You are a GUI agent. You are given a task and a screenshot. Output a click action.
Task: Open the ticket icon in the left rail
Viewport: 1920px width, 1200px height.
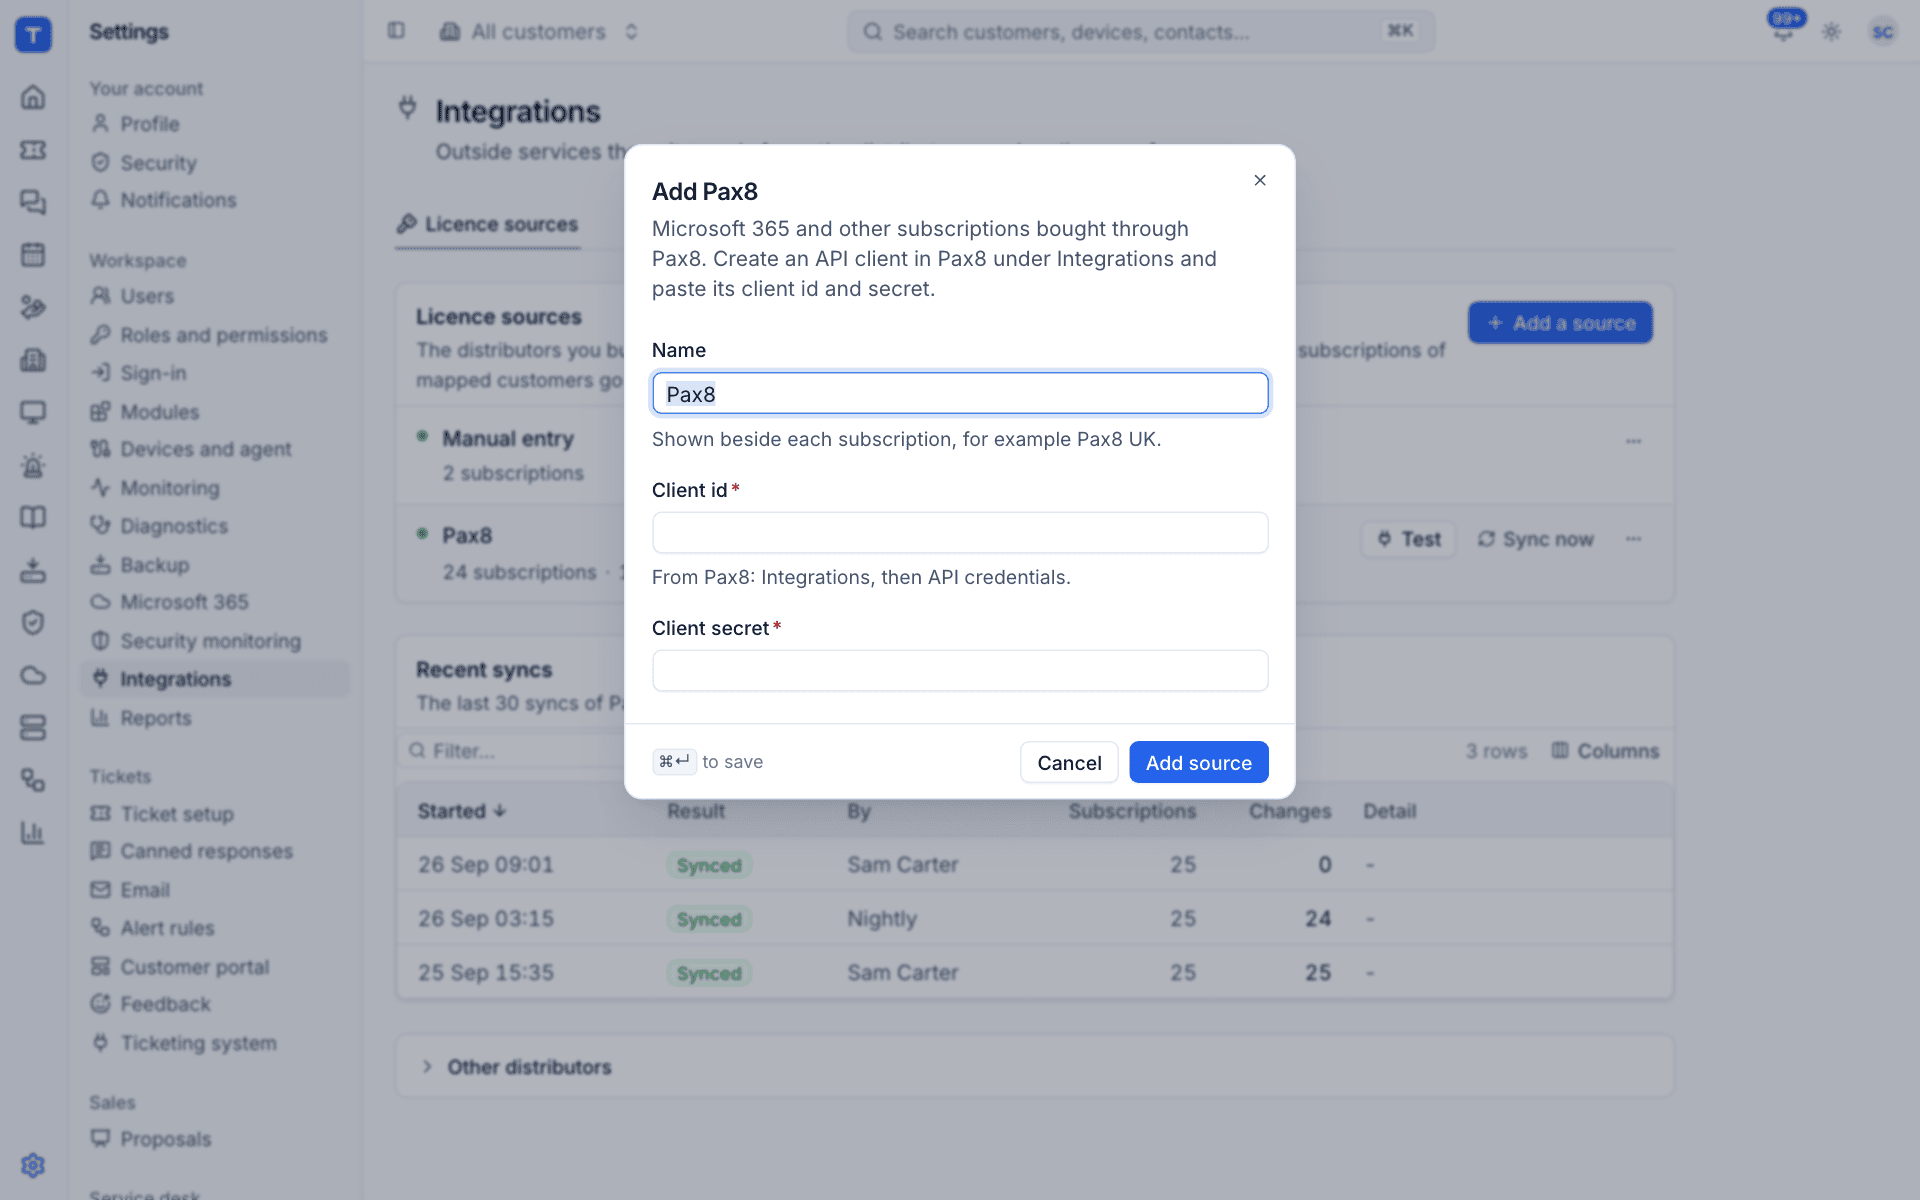(x=33, y=150)
